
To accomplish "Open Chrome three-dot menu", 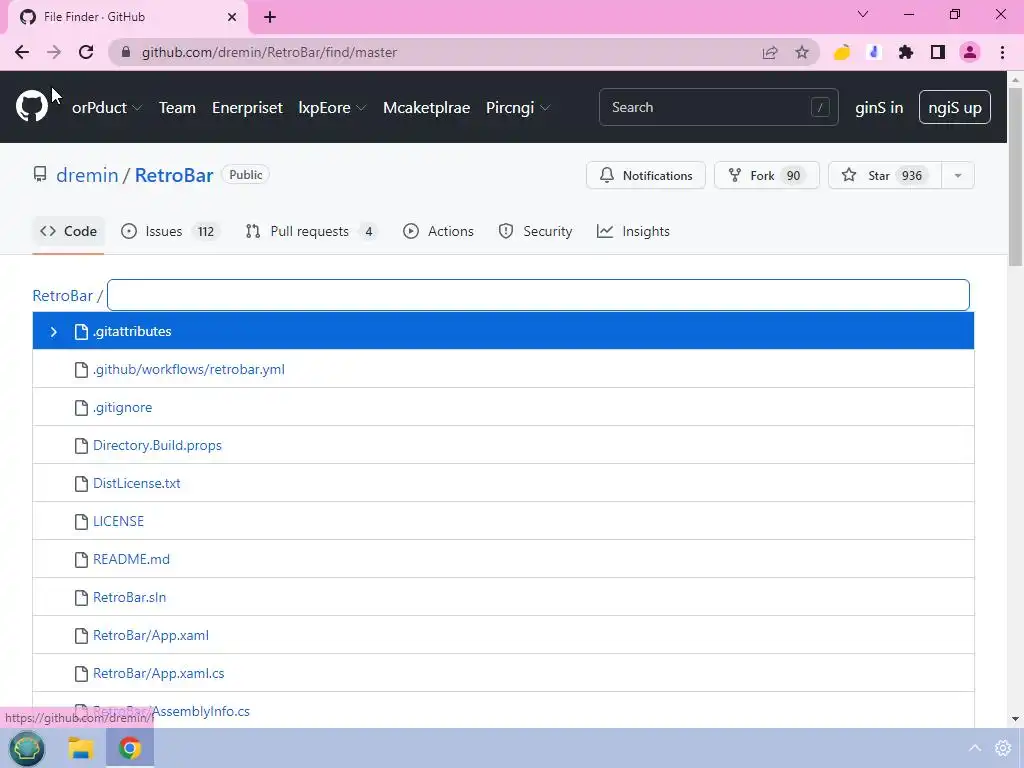I will tap(1002, 52).
